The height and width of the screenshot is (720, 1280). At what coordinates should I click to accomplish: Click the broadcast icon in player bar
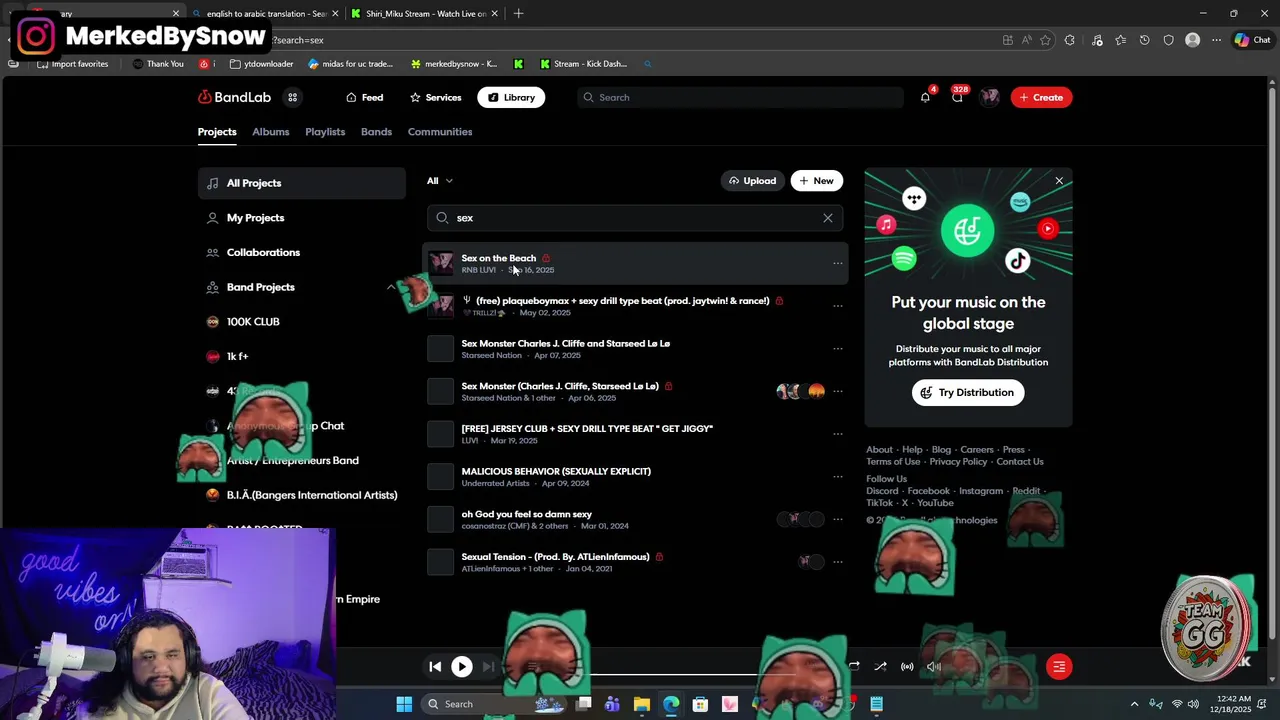[907, 667]
